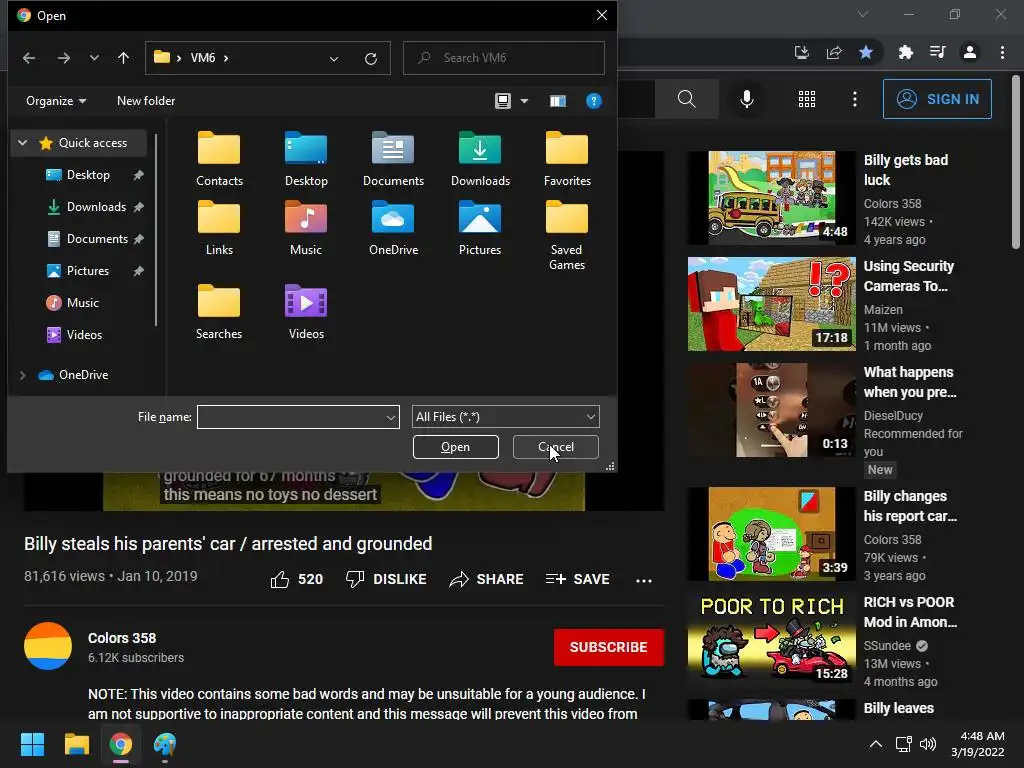
Task: Click the YouTube voice search microphone
Action: (x=747, y=99)
